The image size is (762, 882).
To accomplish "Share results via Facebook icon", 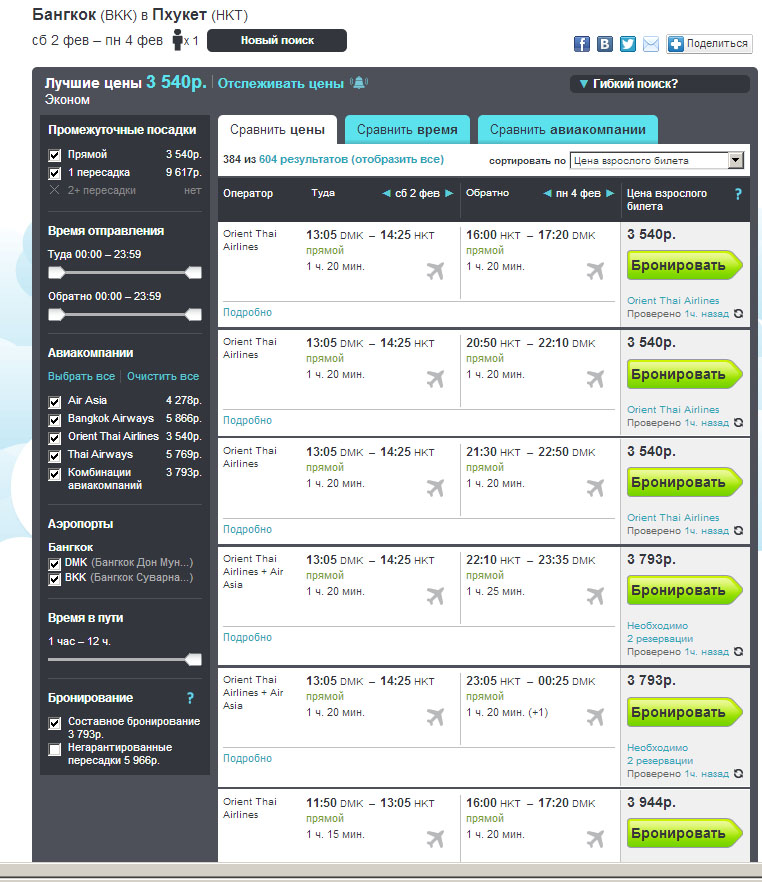I will (581, 43).
